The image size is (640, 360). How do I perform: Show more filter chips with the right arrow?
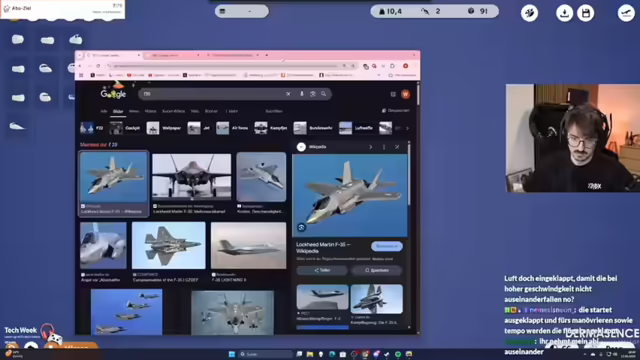pos(407,128)
